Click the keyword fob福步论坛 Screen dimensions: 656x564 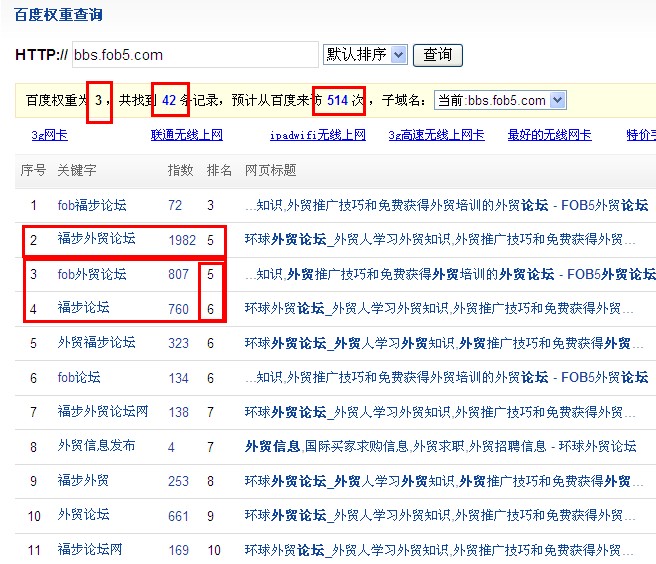pos(92,205)
